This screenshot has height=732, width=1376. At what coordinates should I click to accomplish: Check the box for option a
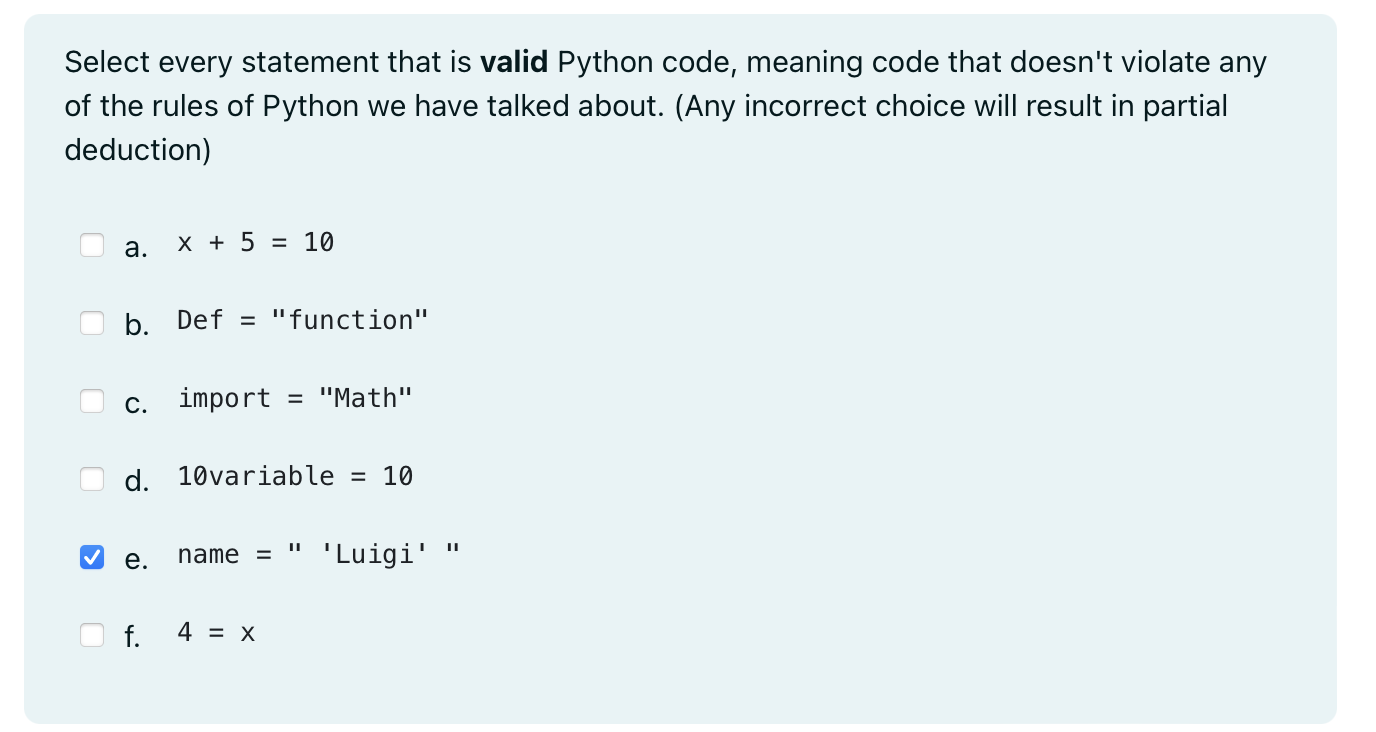(x=92, y=245)
